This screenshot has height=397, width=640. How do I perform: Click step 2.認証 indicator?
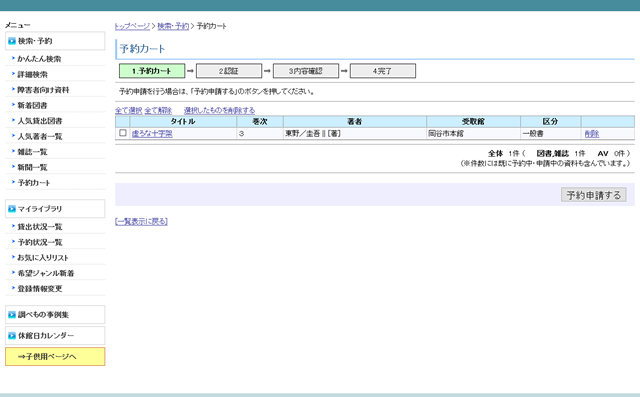pyautogui.click(x=229, y=71)
